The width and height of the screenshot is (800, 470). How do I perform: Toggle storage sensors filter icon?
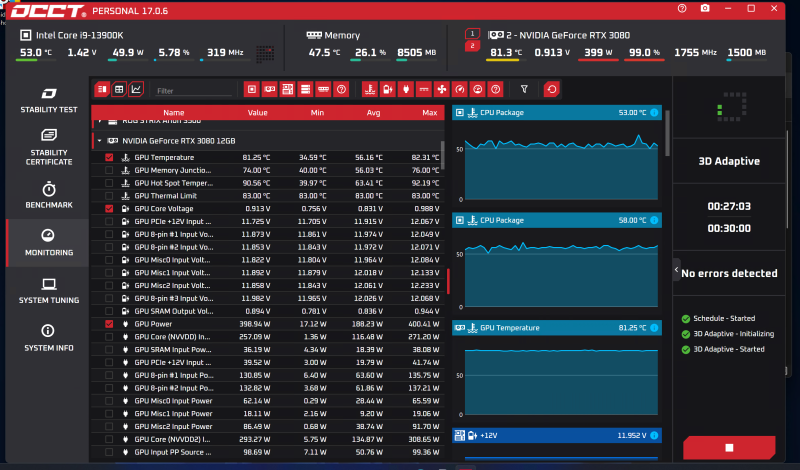[305, 90]
